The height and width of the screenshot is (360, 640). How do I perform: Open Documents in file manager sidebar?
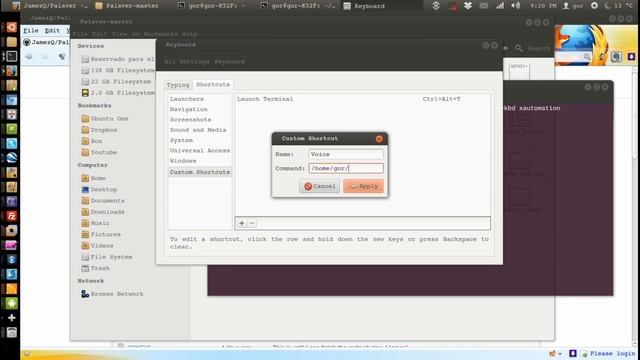[103, 201]
